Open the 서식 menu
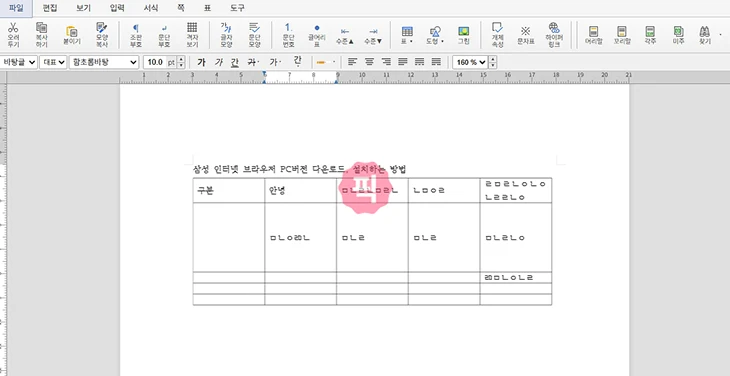The height and width of the screenshot is (376, 730). pyautogui.click(x=150, y=8)
